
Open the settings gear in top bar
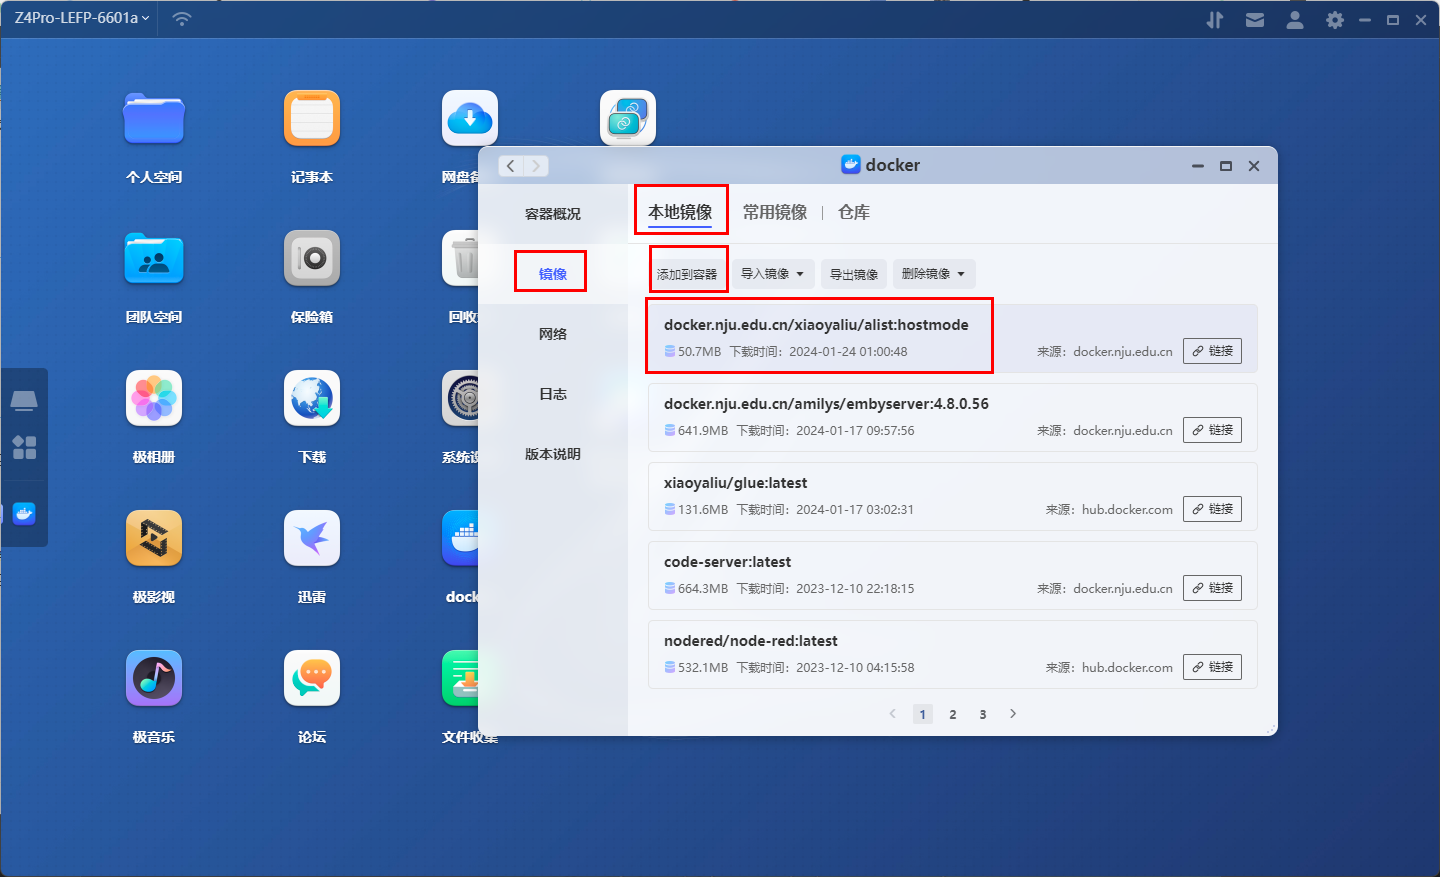pos(1334,20)
